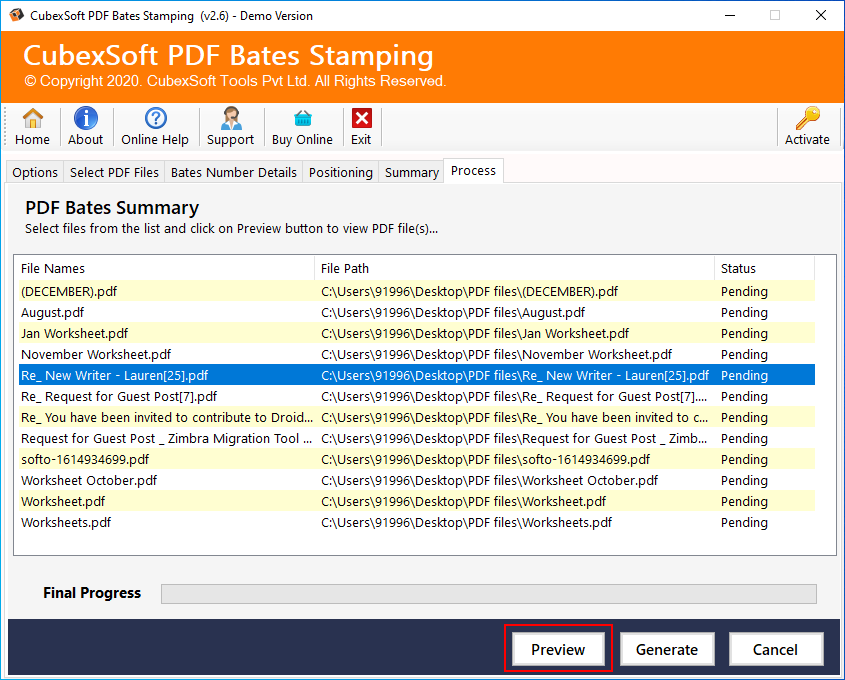Viewport: 845px width, 680px height.
Task: Go to Bates Number Details tab
Action: 234,172
